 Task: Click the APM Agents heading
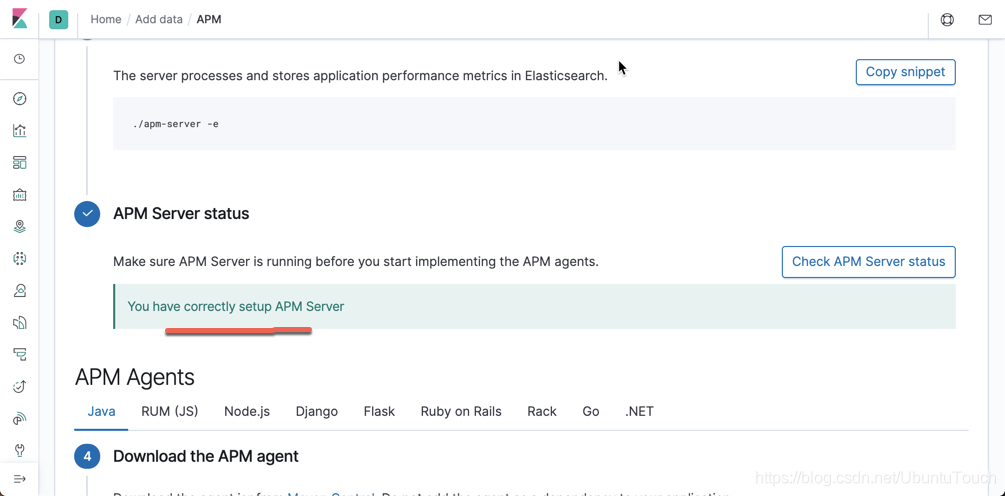pyautogui.click(x=135, y=377)
